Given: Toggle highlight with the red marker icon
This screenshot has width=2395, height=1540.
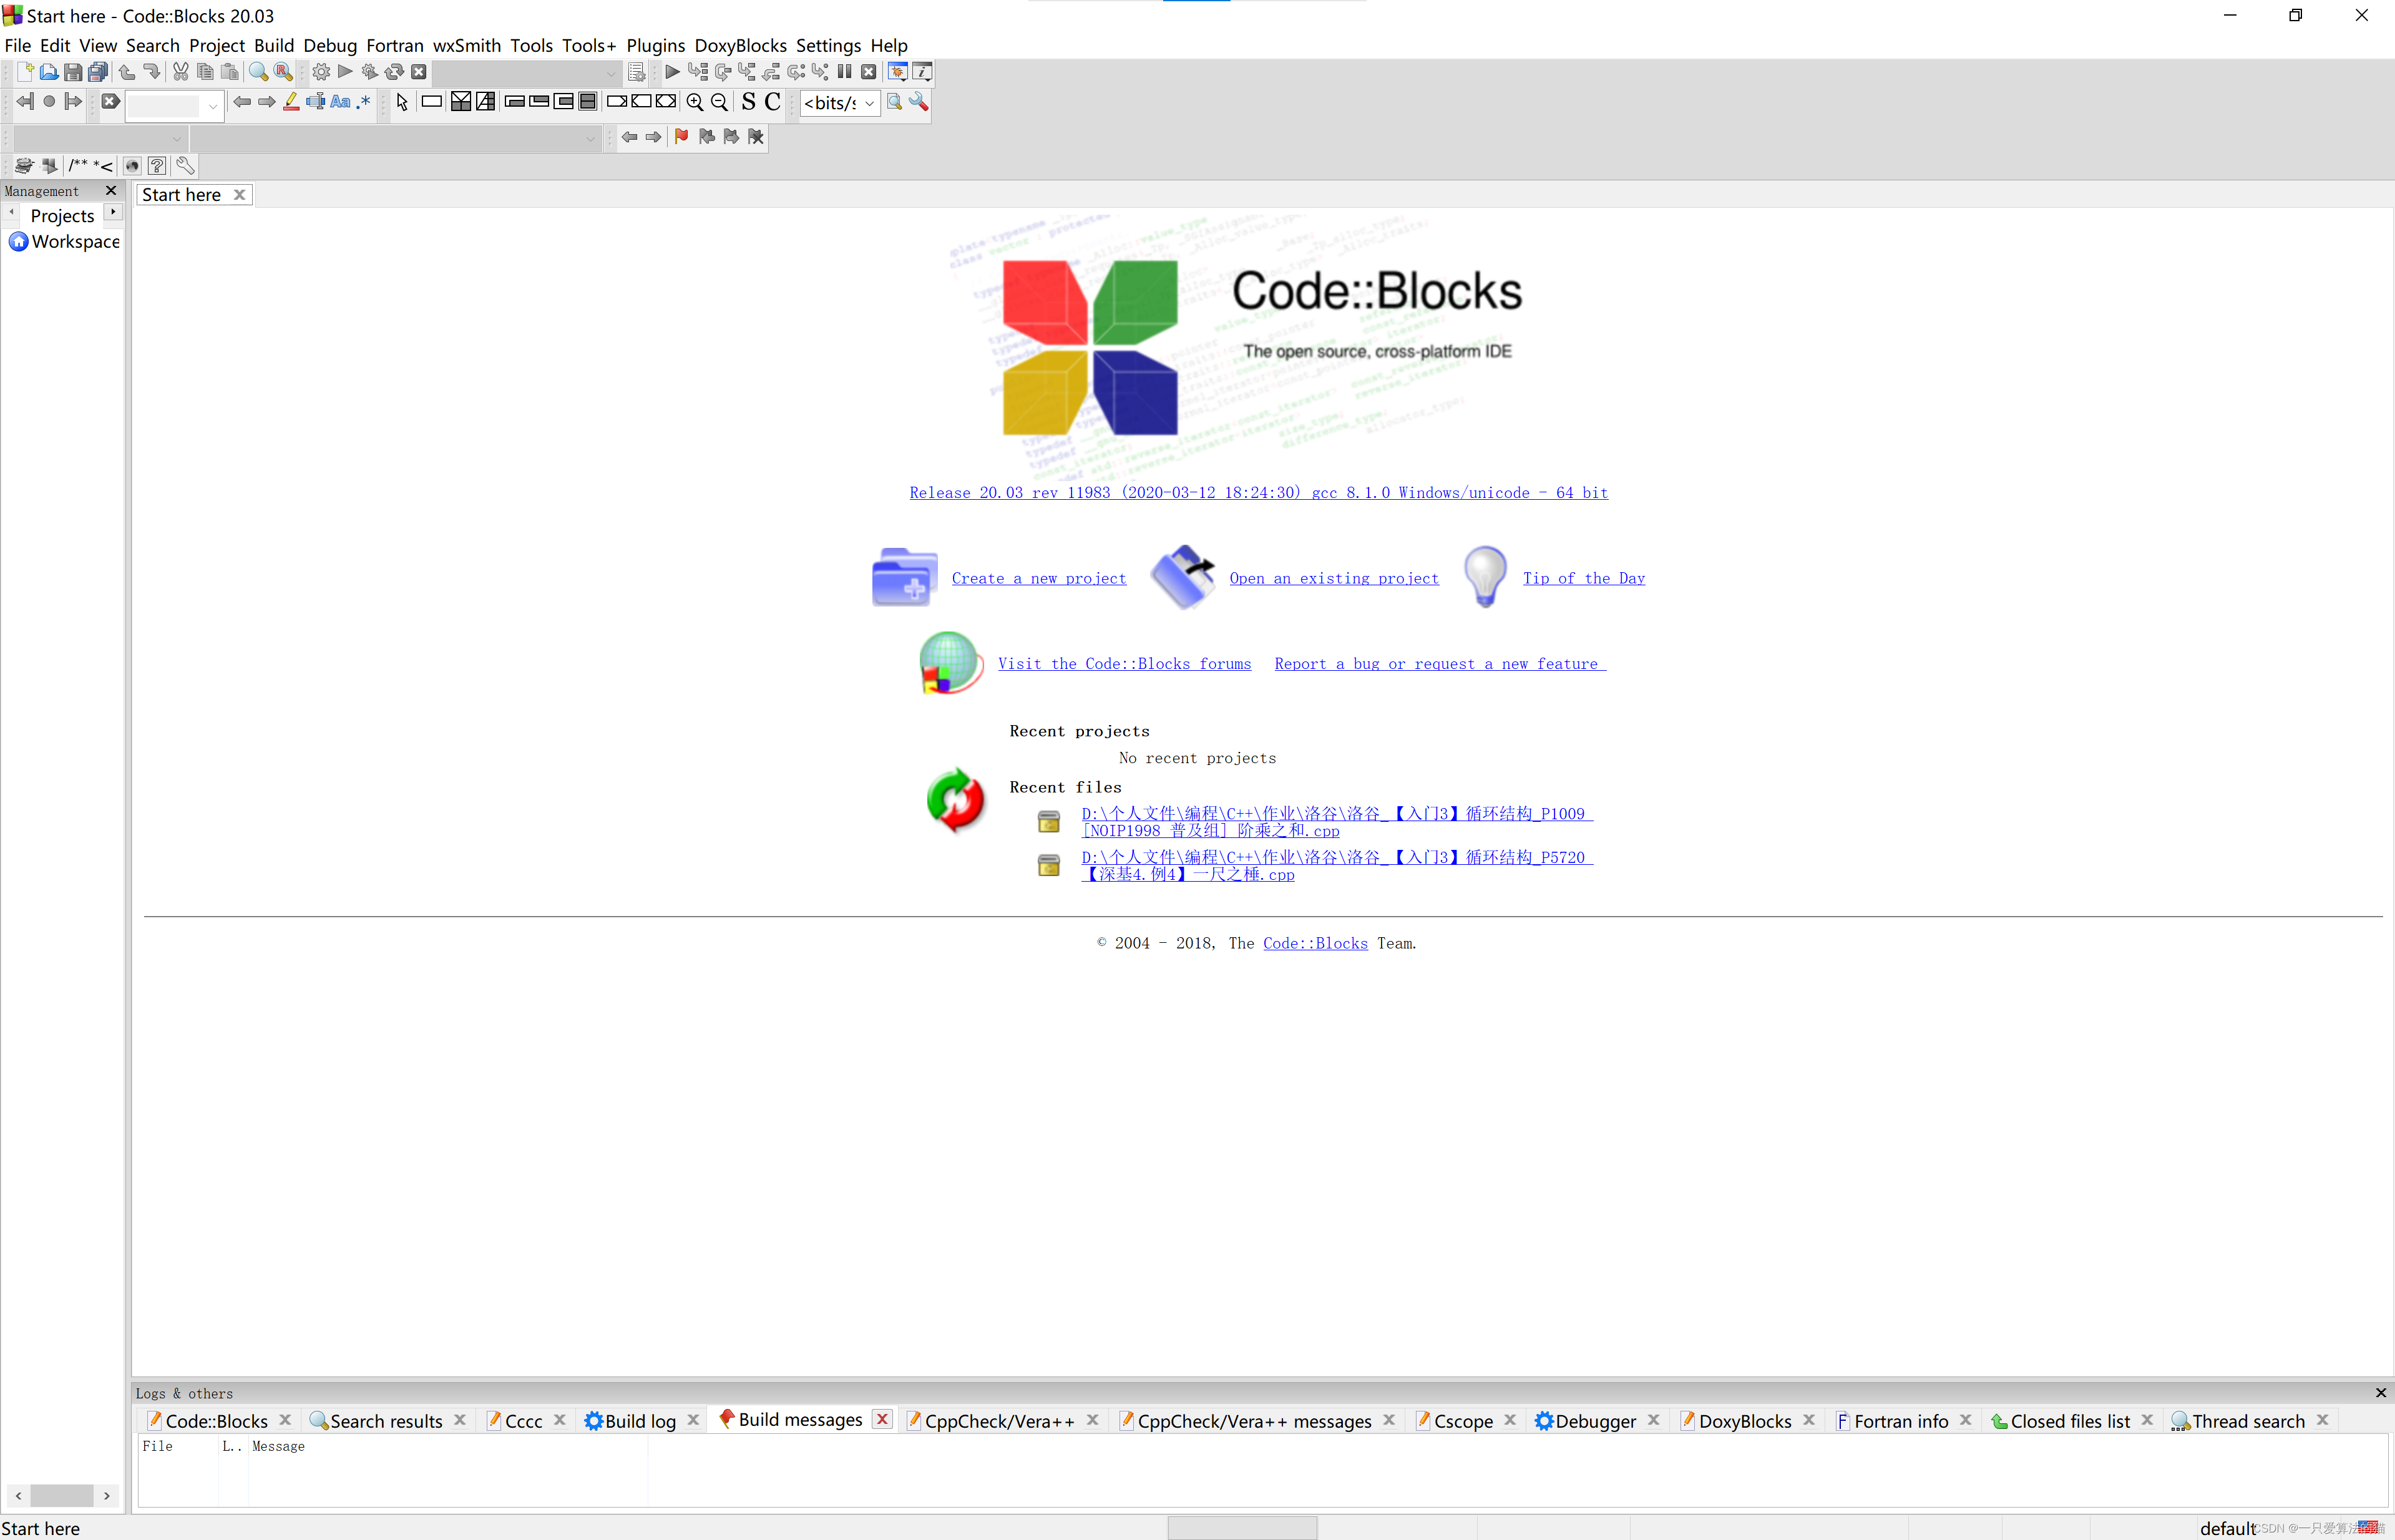Looking at the screenshot, I should point(291,102).
